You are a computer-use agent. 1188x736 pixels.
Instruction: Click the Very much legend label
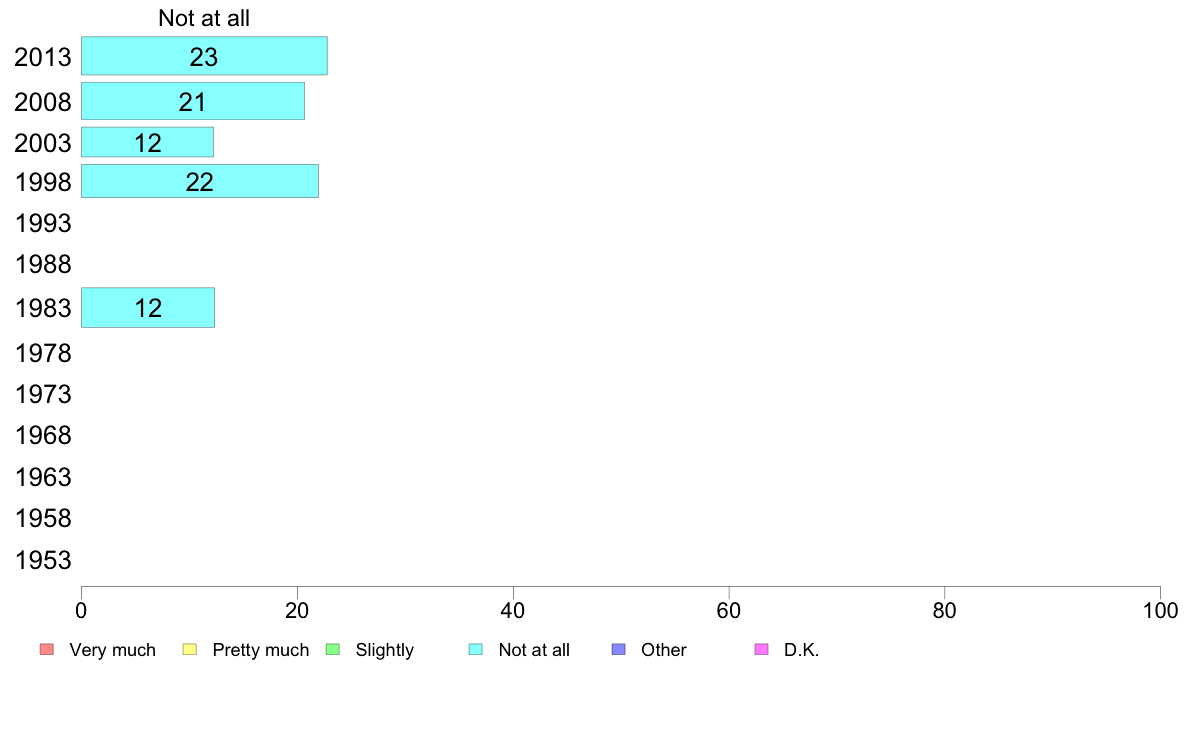pyautogui.click(x=112, y=650)
